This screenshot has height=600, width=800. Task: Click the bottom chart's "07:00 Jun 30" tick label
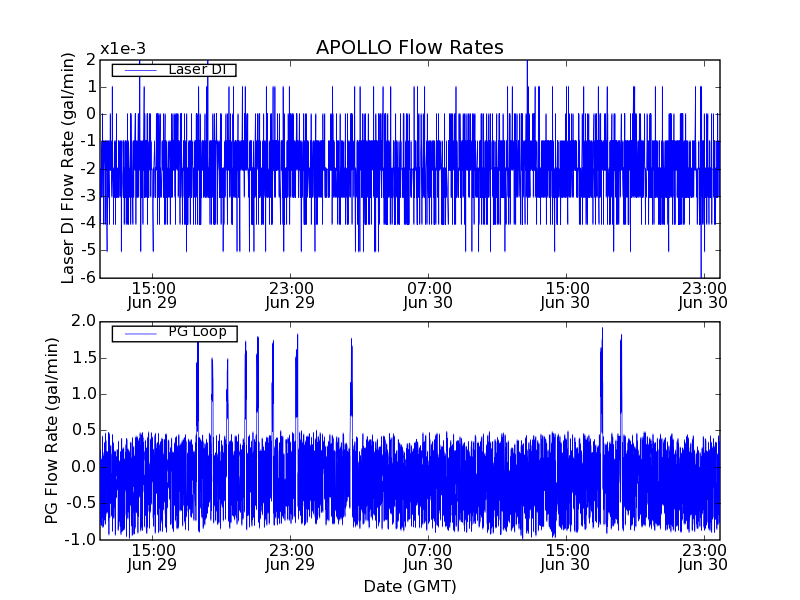click(428, 558)
